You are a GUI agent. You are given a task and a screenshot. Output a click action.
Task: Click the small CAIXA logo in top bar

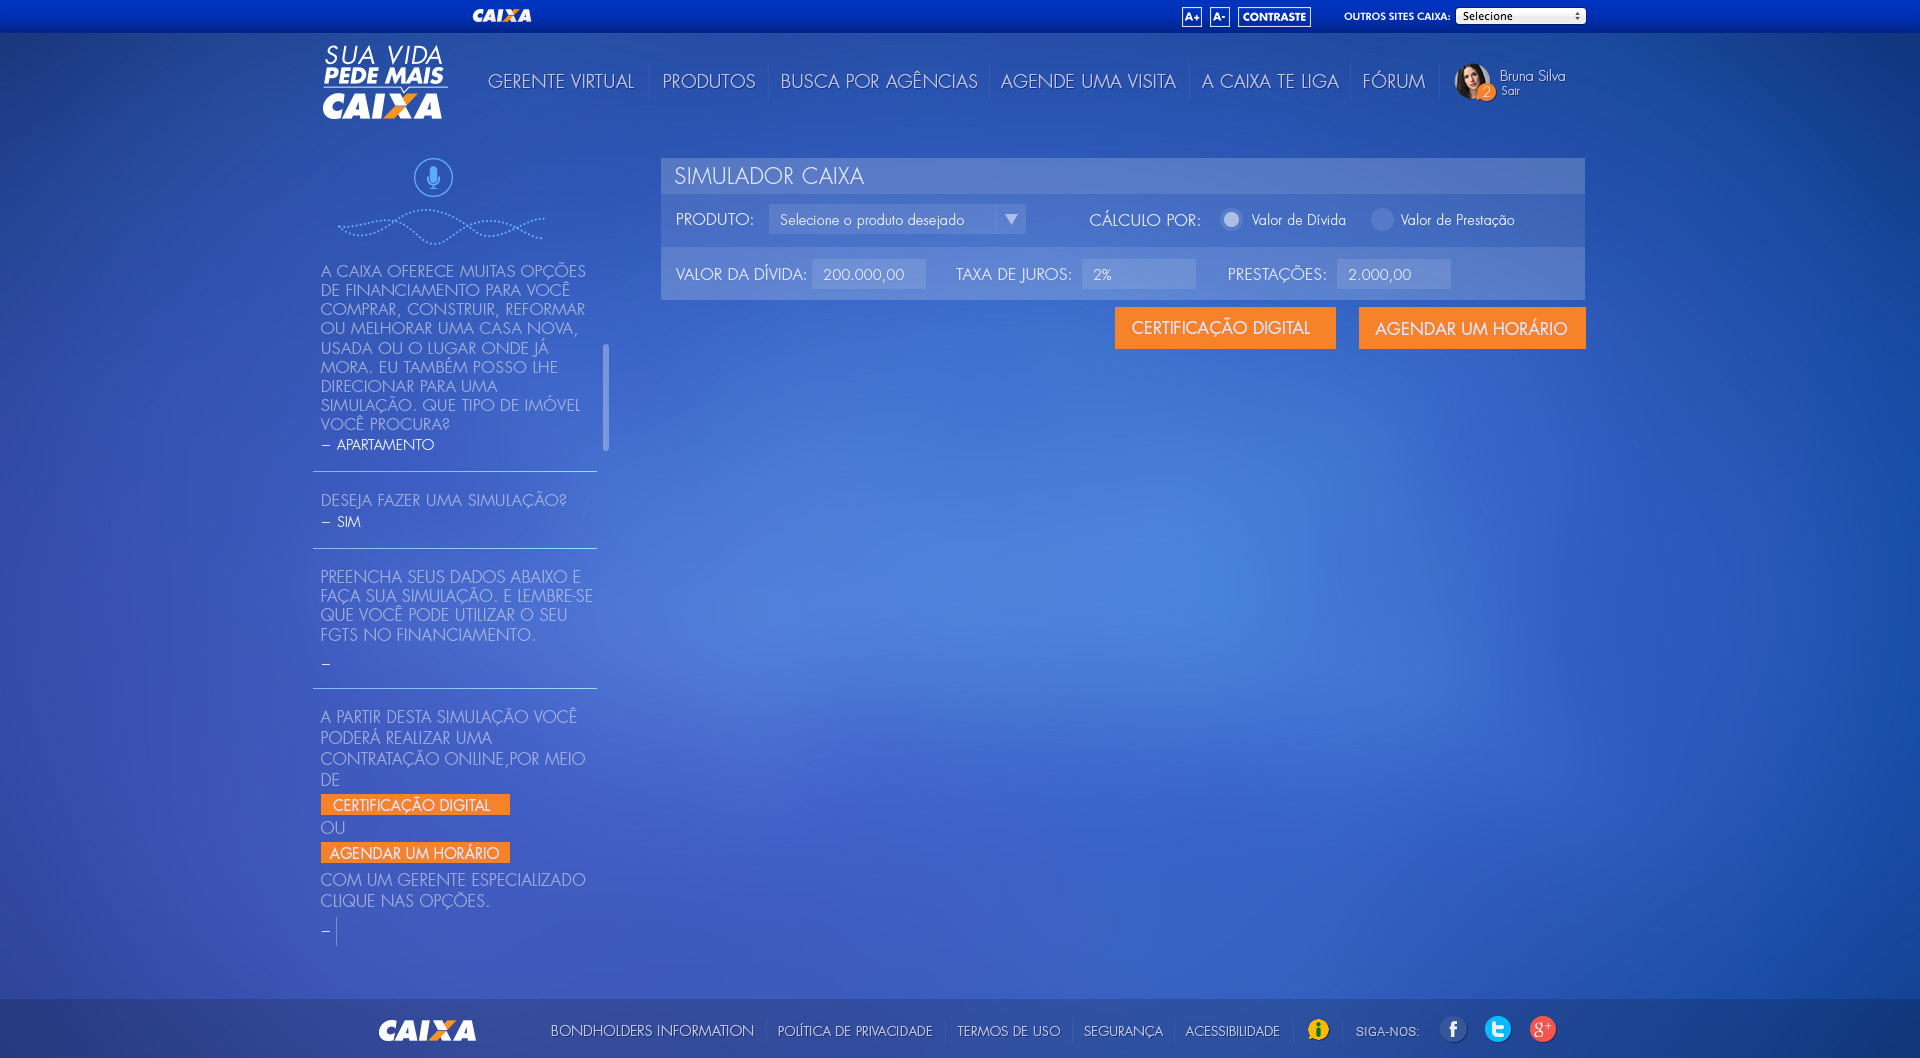coord(502,16)
